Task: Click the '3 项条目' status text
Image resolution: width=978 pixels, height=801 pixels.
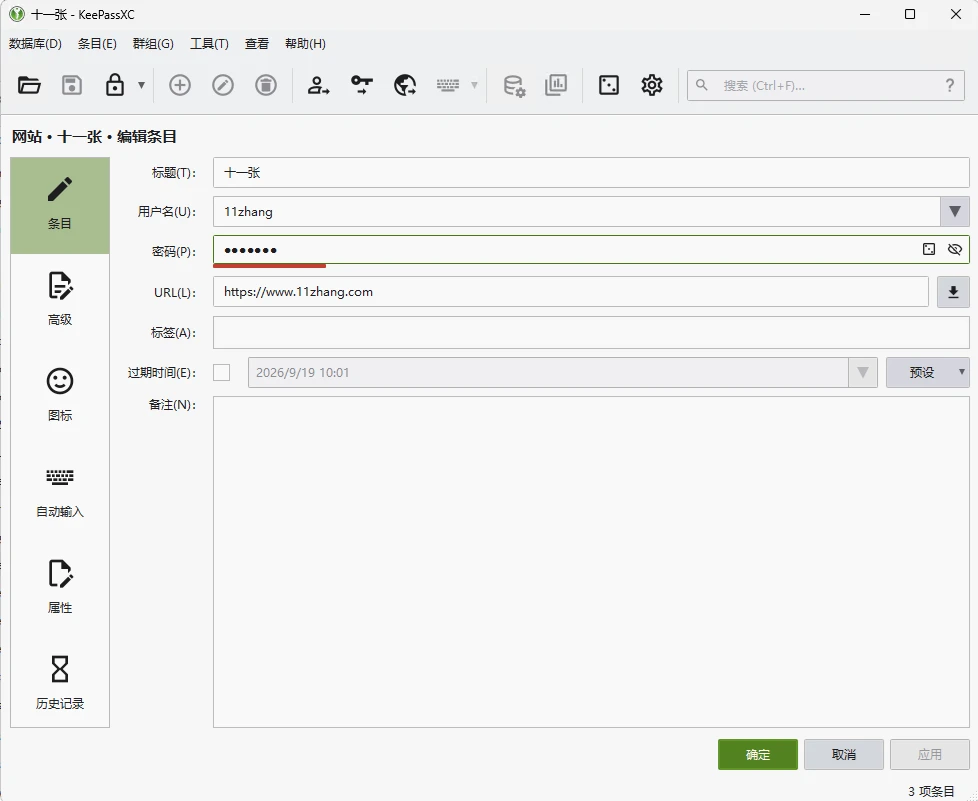Action: pos(931,791)
